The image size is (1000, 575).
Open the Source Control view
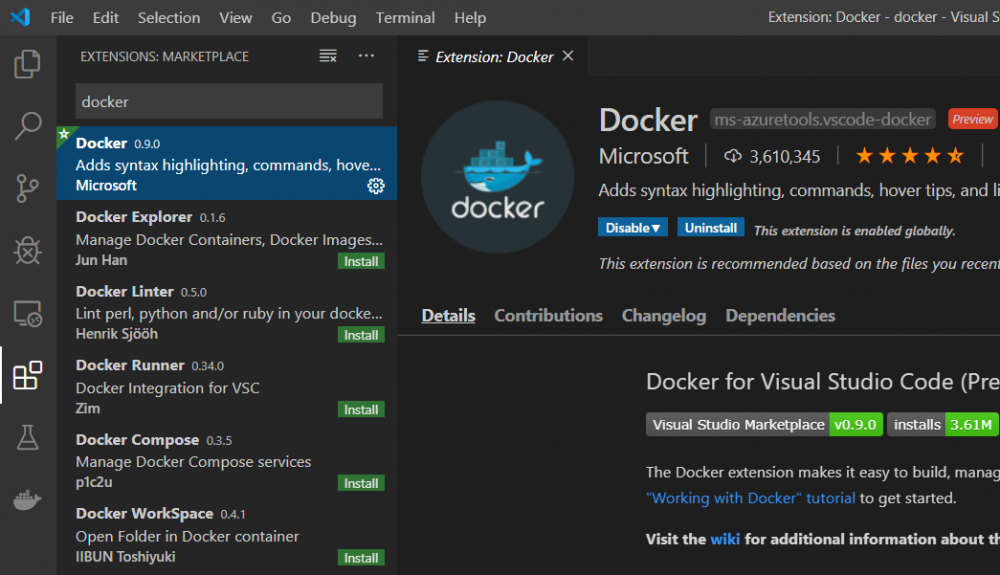click(27, 188)
